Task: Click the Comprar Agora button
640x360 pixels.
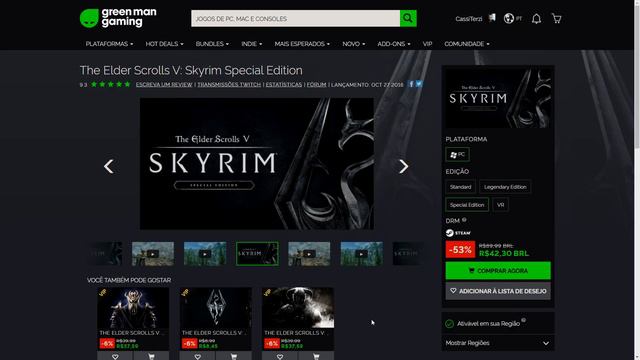Action: point(498,271)
